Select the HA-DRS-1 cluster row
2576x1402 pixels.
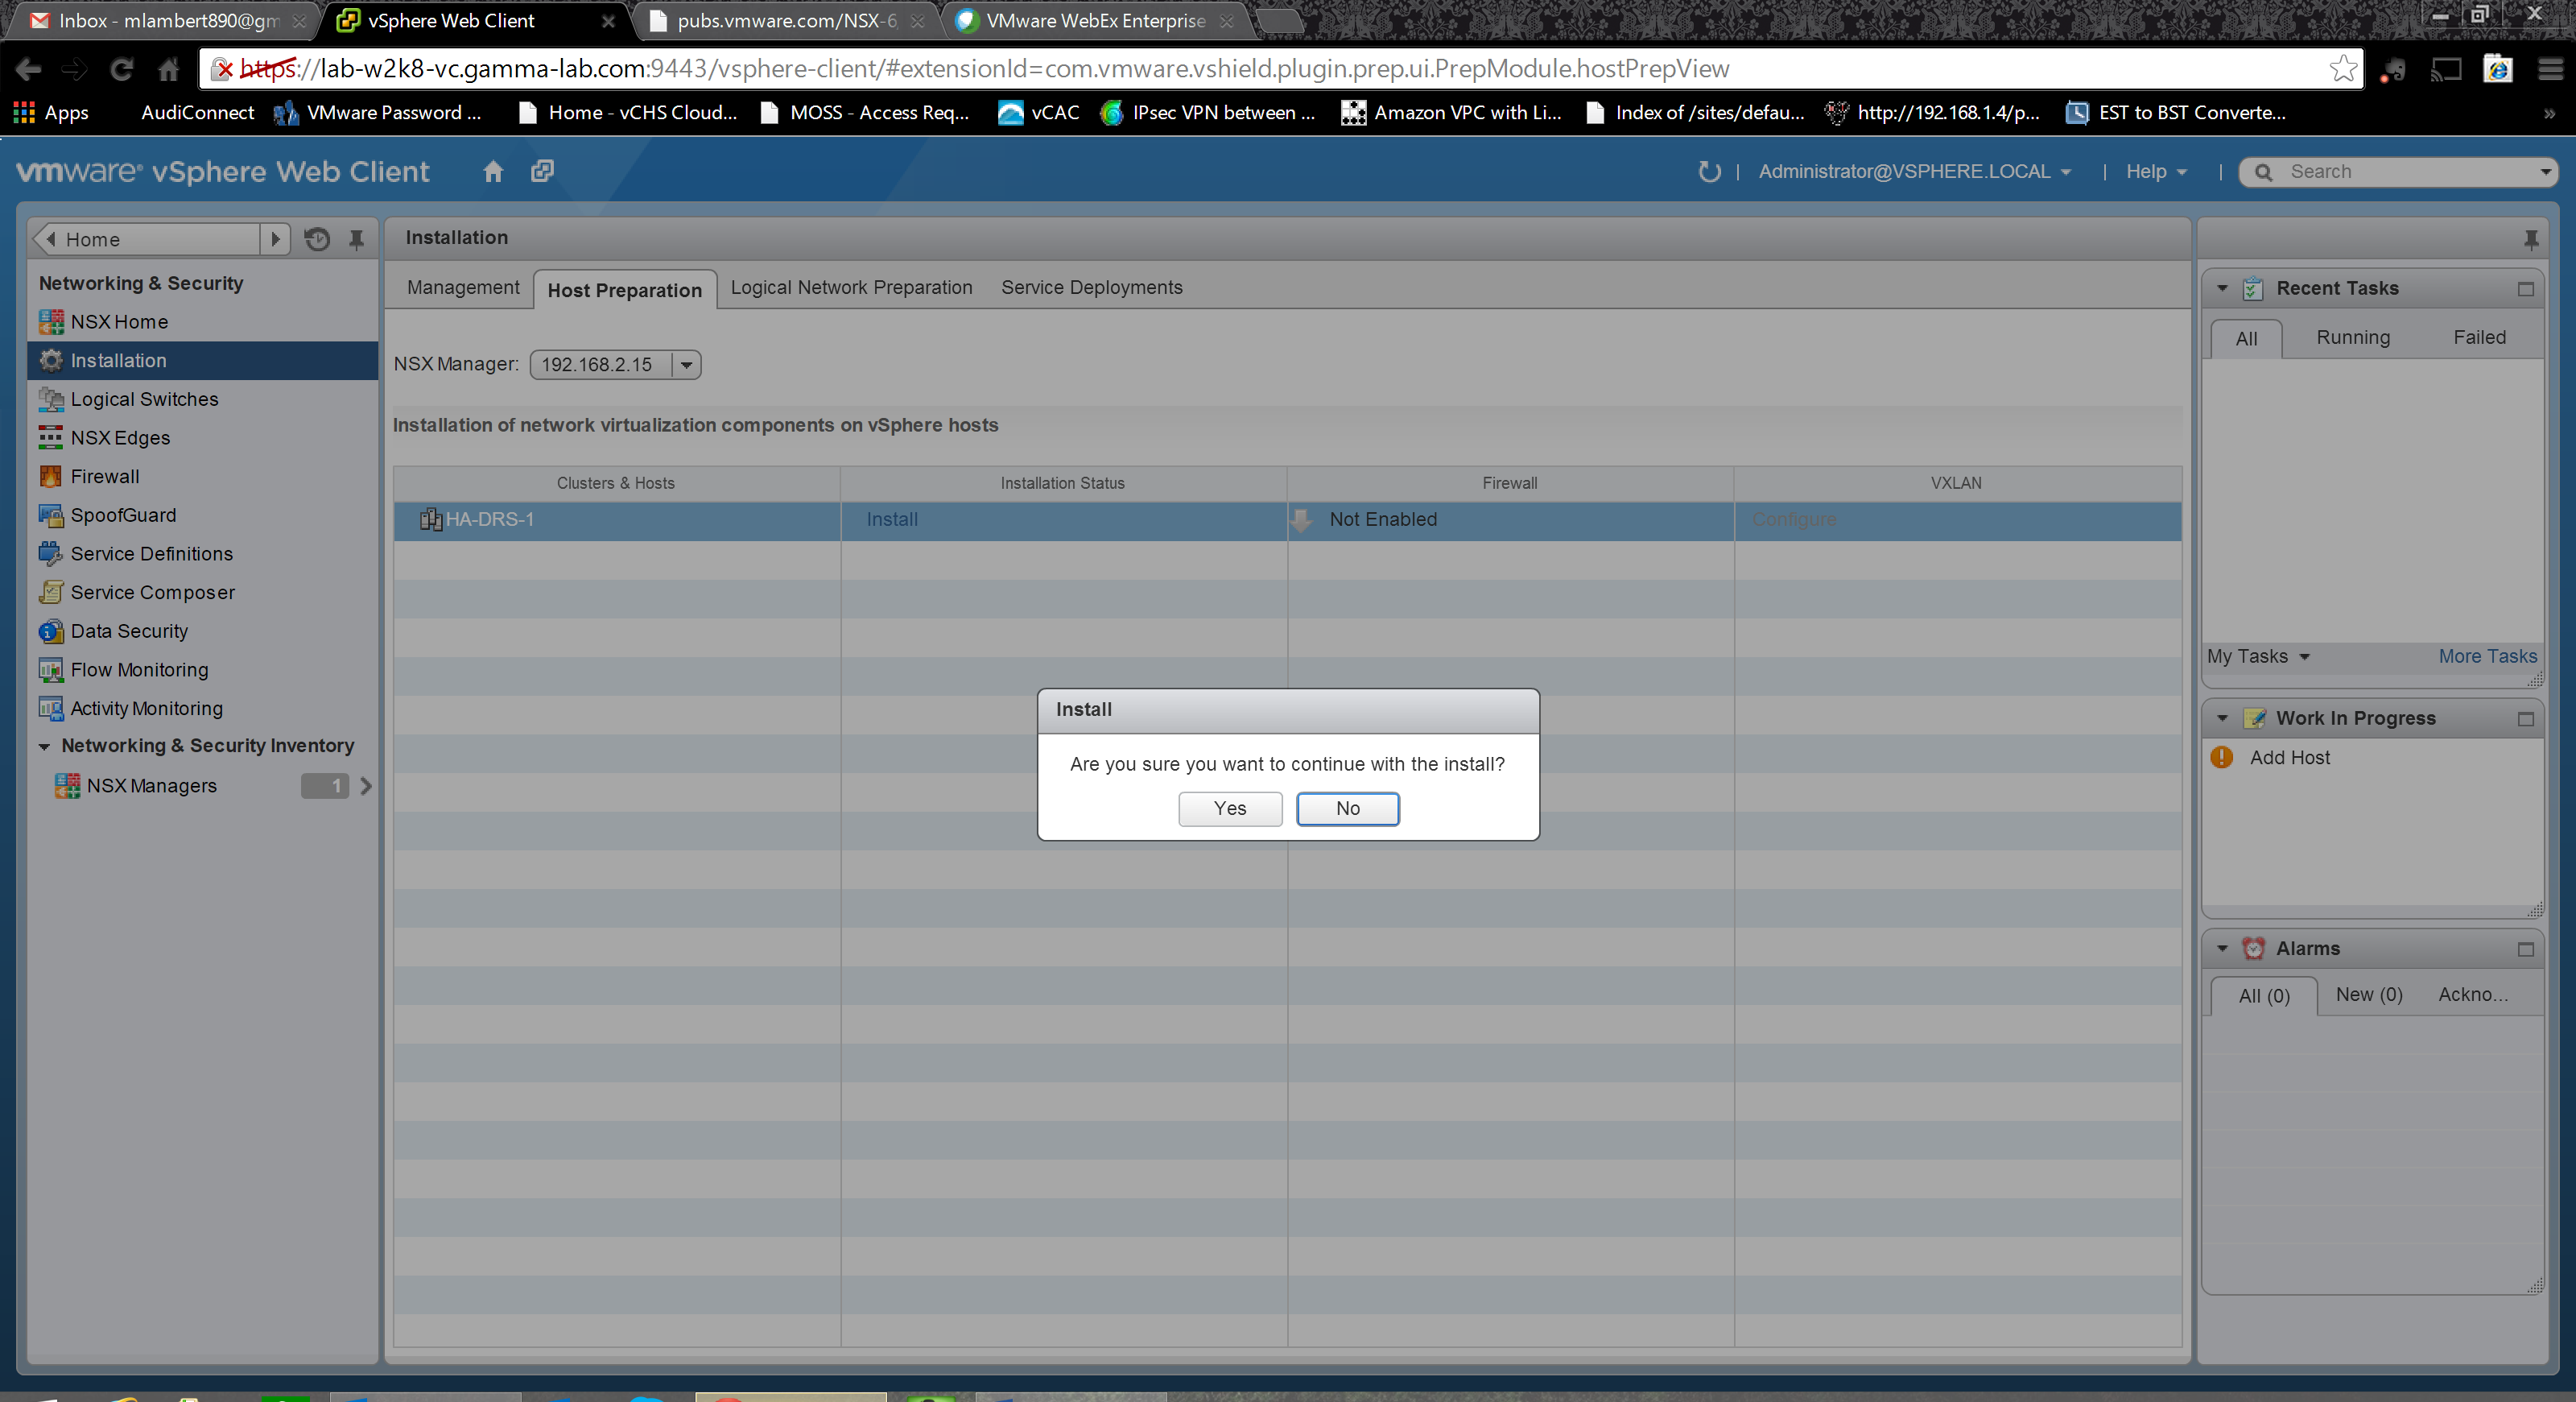click(490, 520)
